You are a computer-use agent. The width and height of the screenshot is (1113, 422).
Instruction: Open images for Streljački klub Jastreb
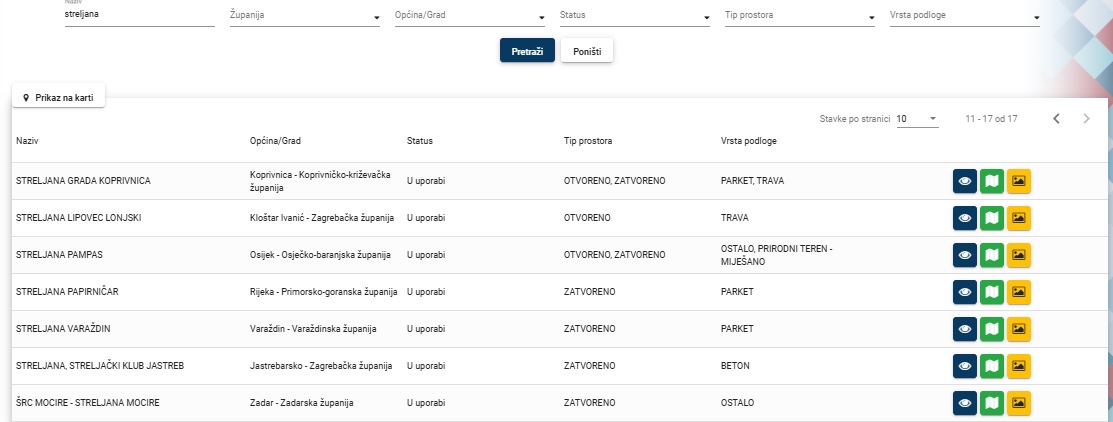pos(1019,366)
